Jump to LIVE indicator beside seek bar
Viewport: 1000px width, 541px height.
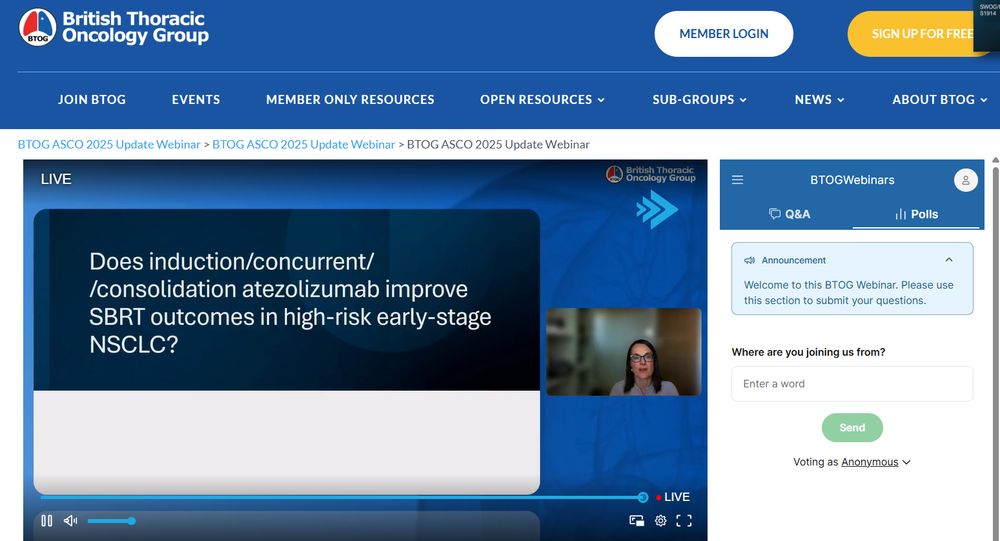pos(673,497)
